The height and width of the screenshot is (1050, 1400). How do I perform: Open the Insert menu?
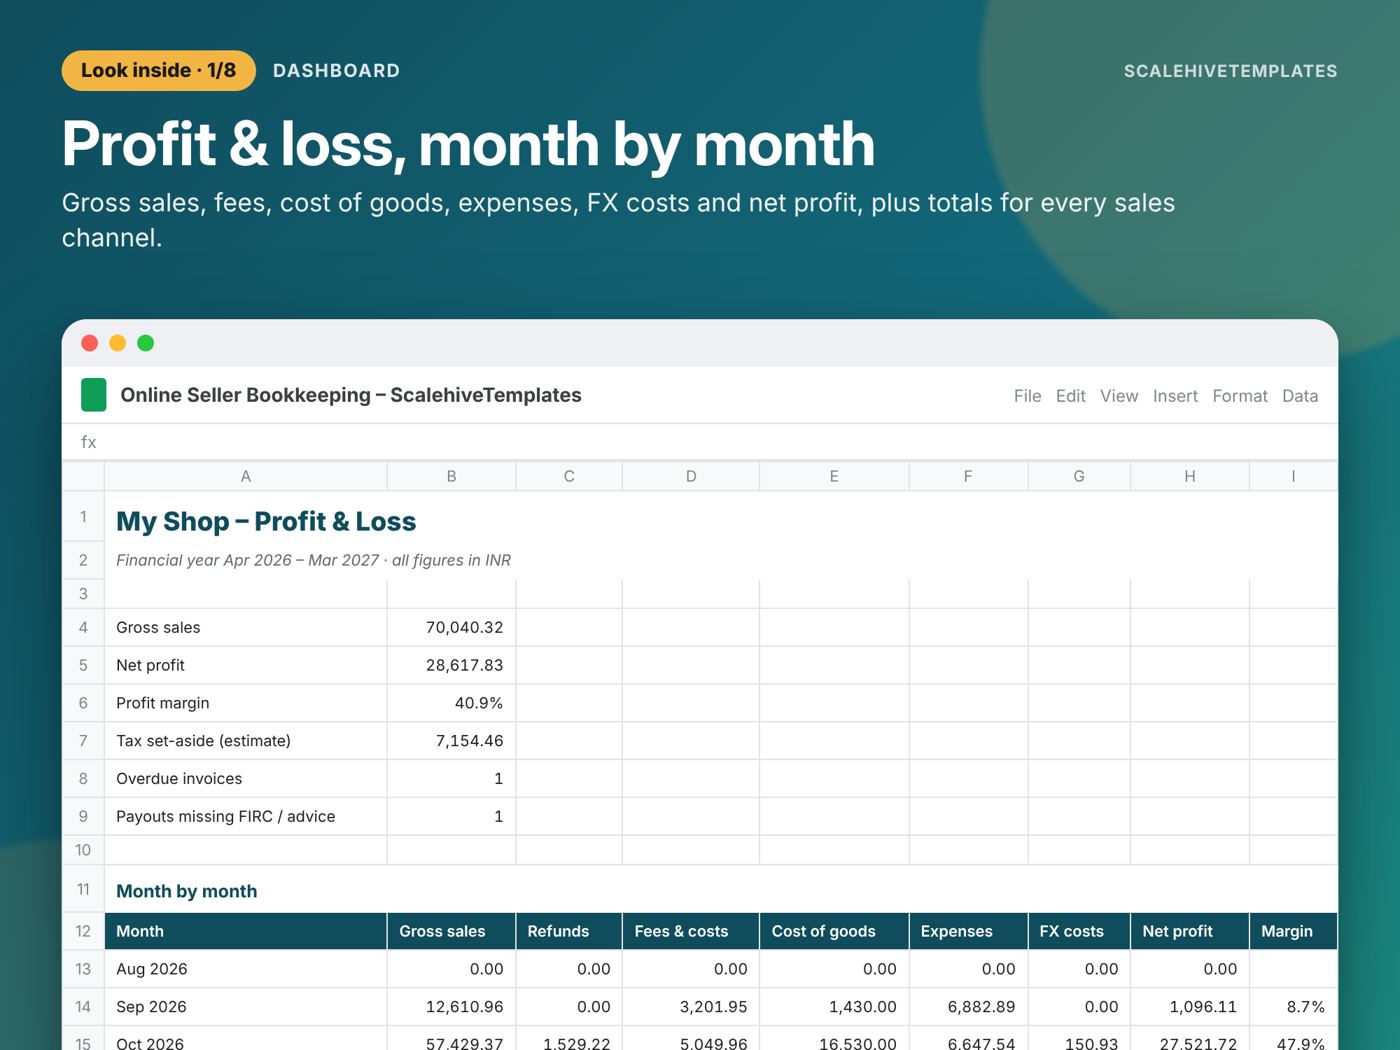tap(1175, 396)
